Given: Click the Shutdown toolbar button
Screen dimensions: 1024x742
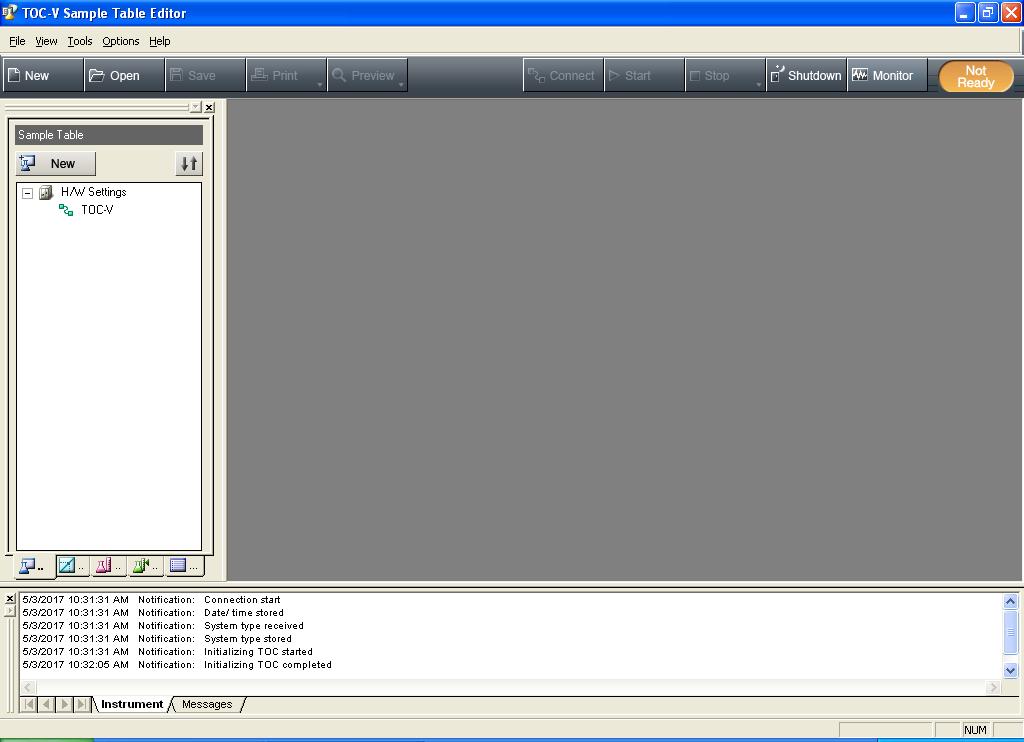Looking at the screenshot, I should pyautogui.click(x=806, y=75).
